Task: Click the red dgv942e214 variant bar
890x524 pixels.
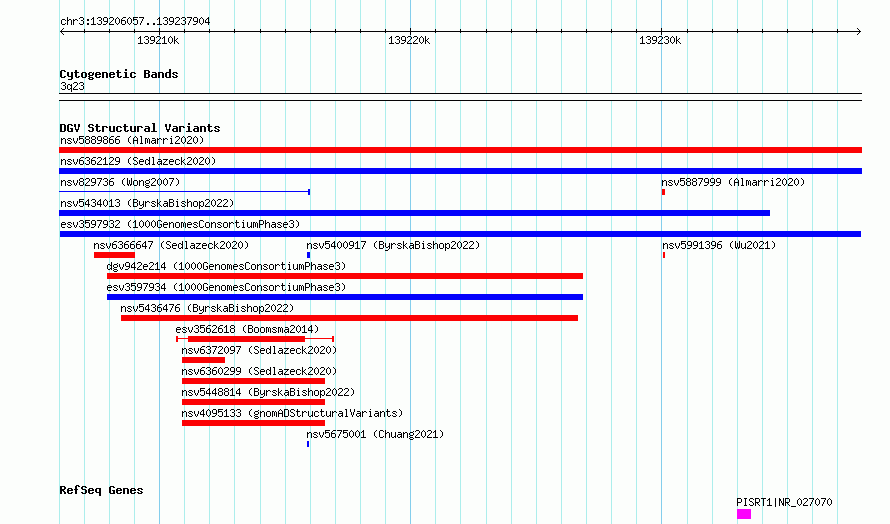Action: pyautogui.click(x=345, y=276)
